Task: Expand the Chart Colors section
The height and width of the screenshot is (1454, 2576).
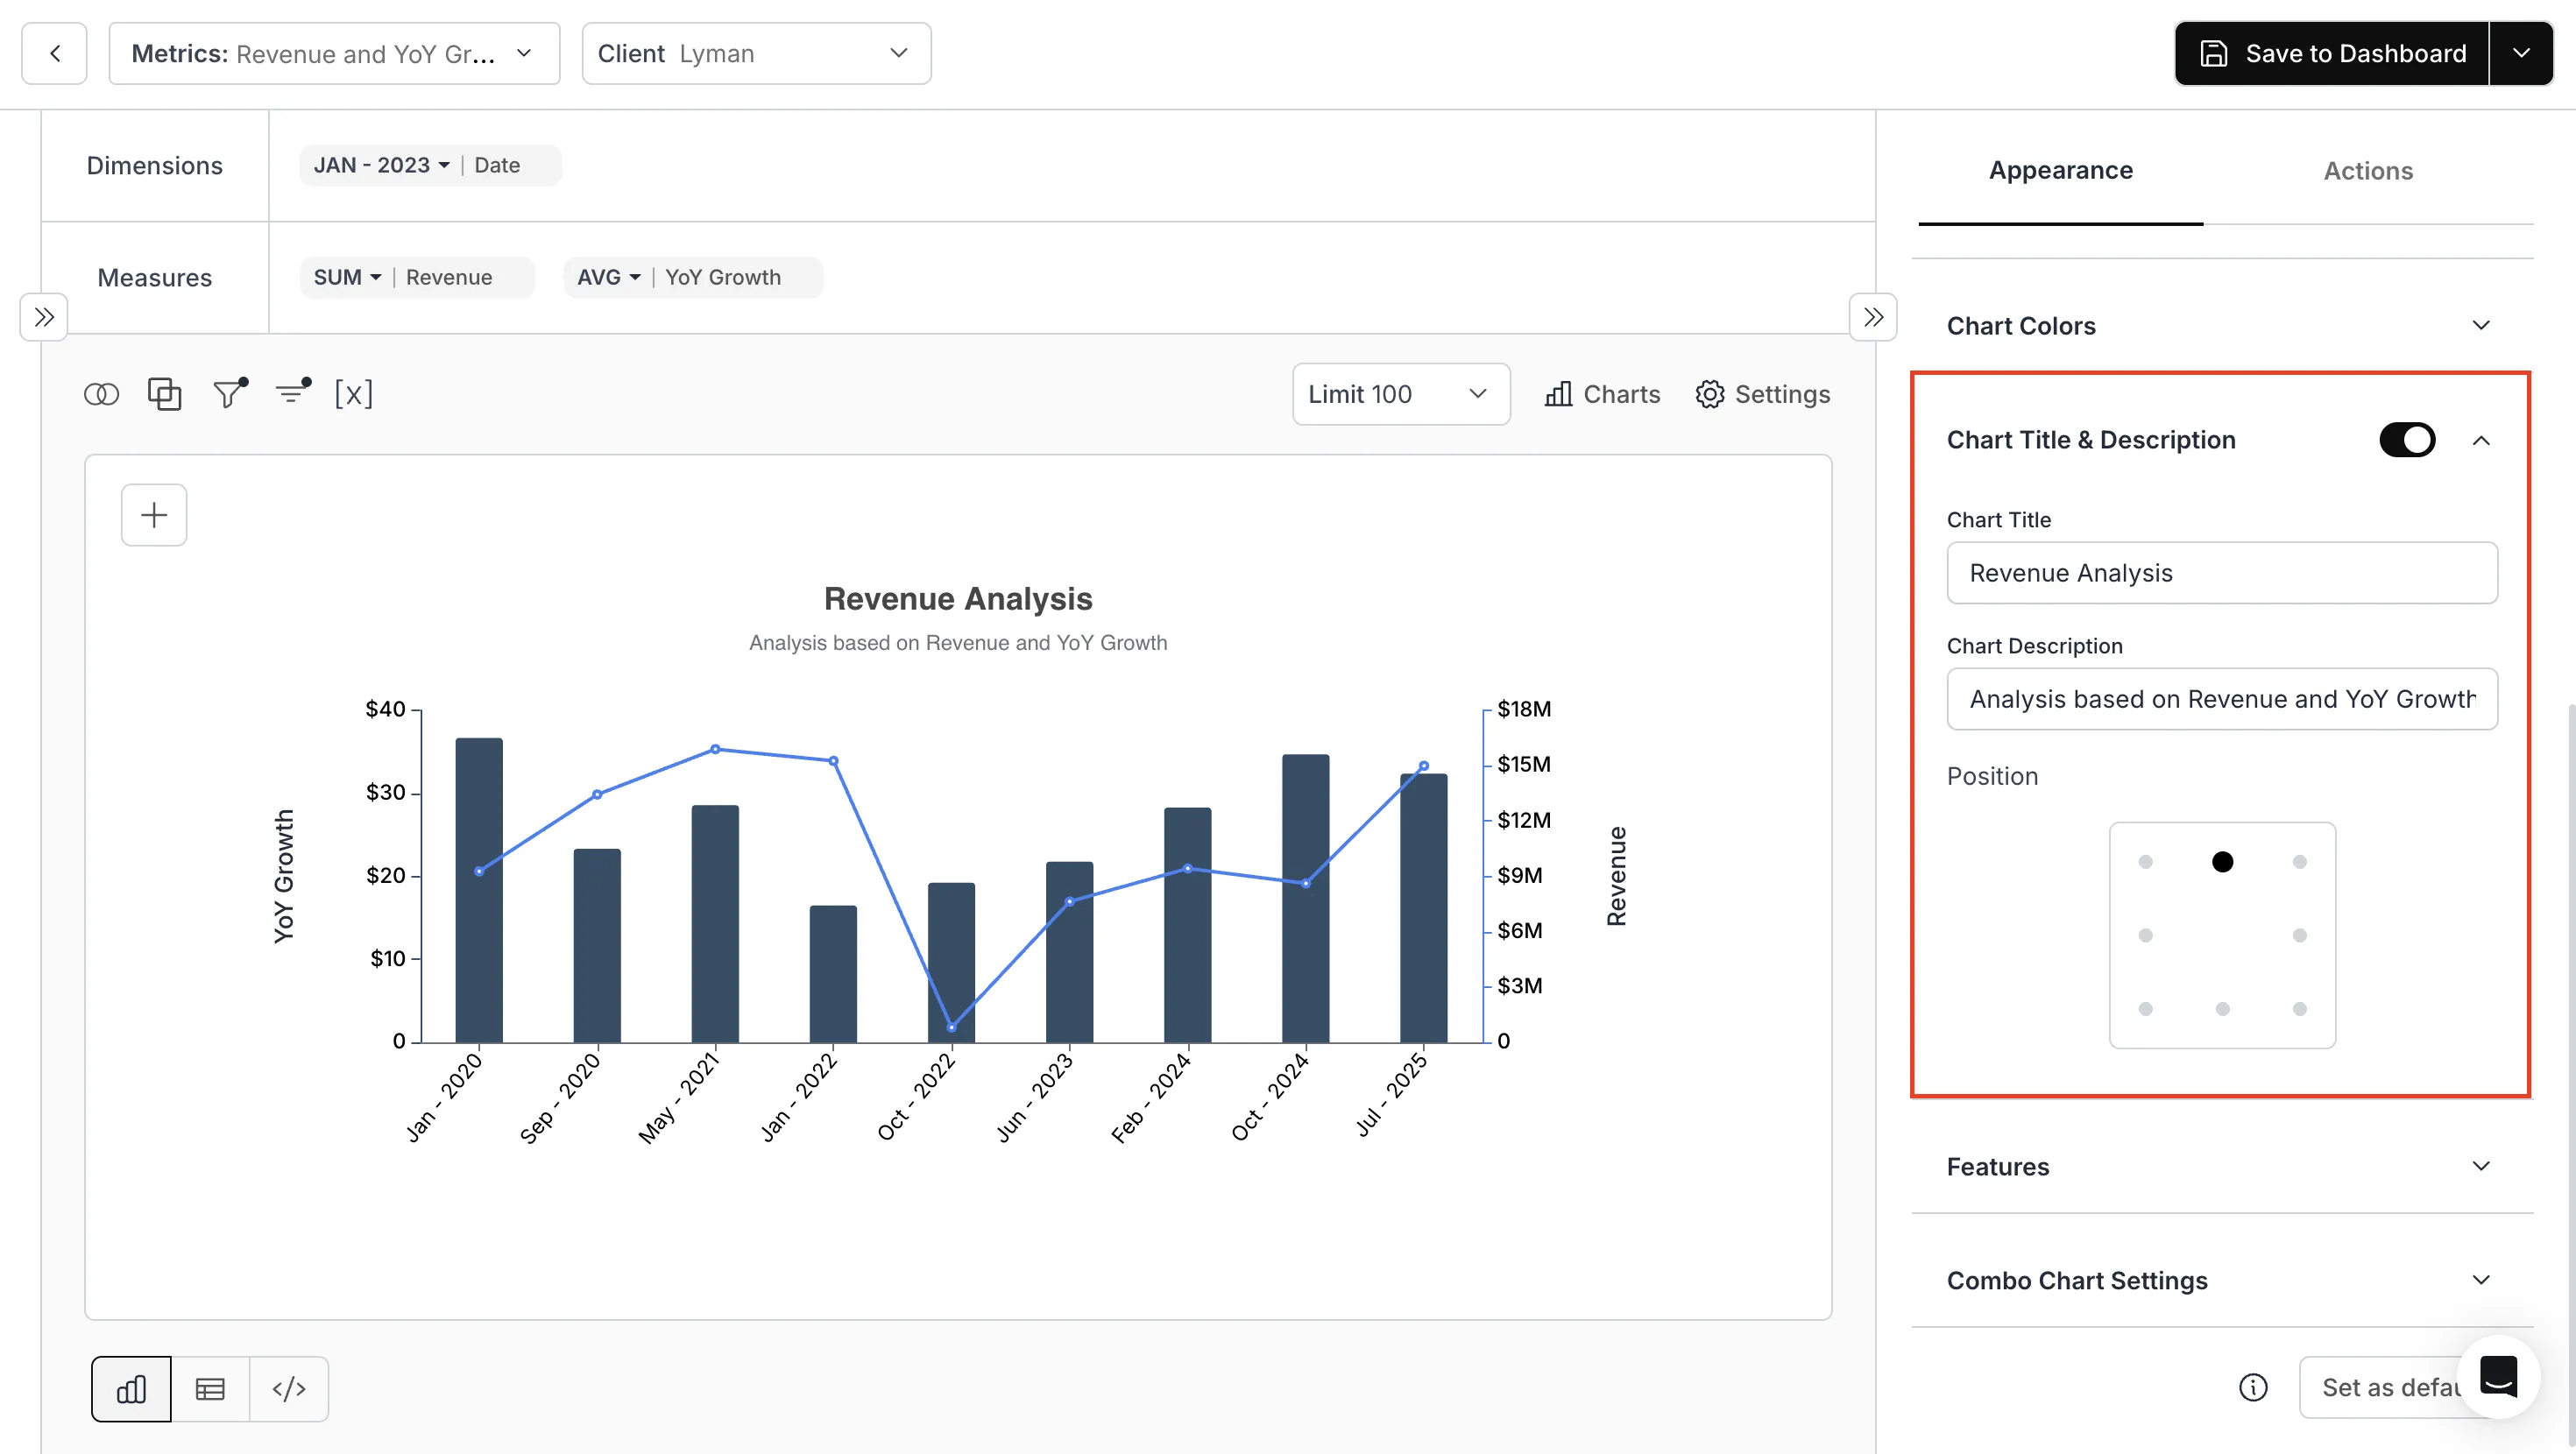Action: [2221, 325]
